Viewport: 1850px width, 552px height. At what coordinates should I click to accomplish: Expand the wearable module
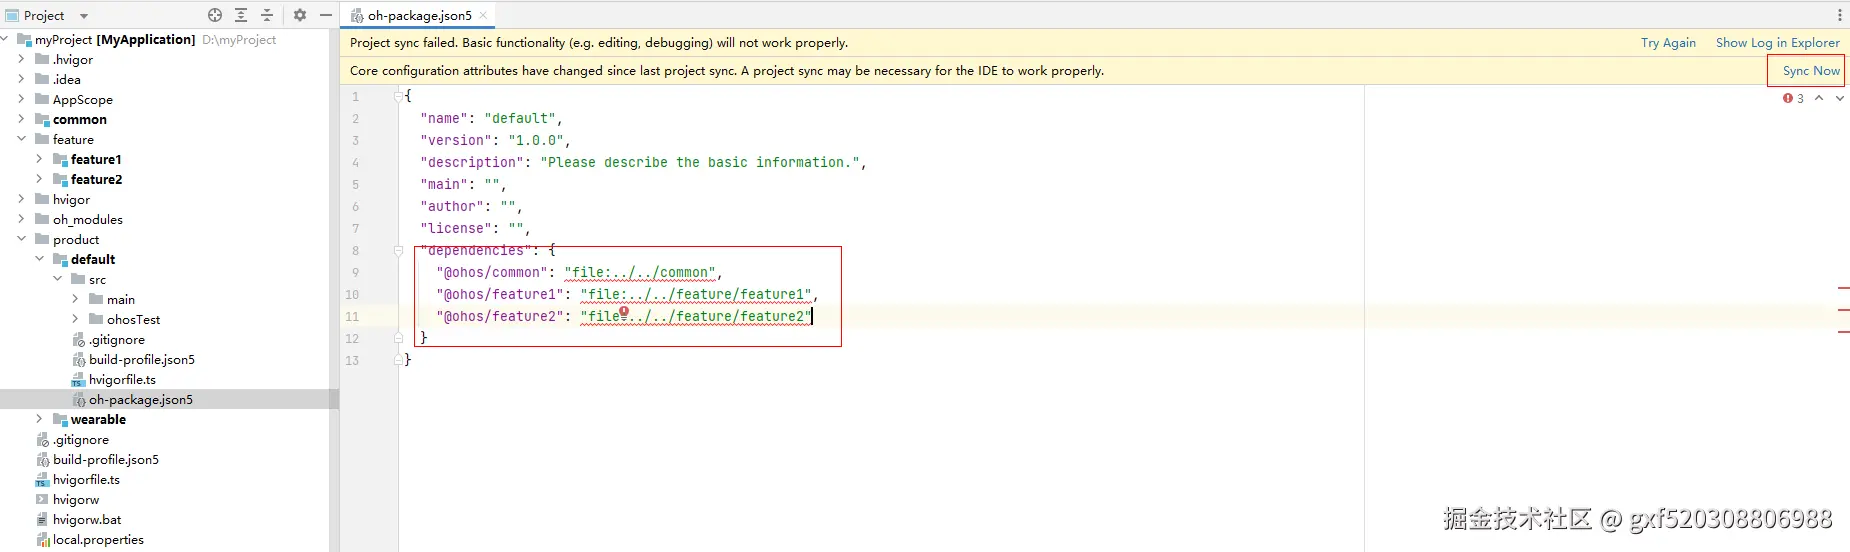pyautogui.click(x=39, y=419)
